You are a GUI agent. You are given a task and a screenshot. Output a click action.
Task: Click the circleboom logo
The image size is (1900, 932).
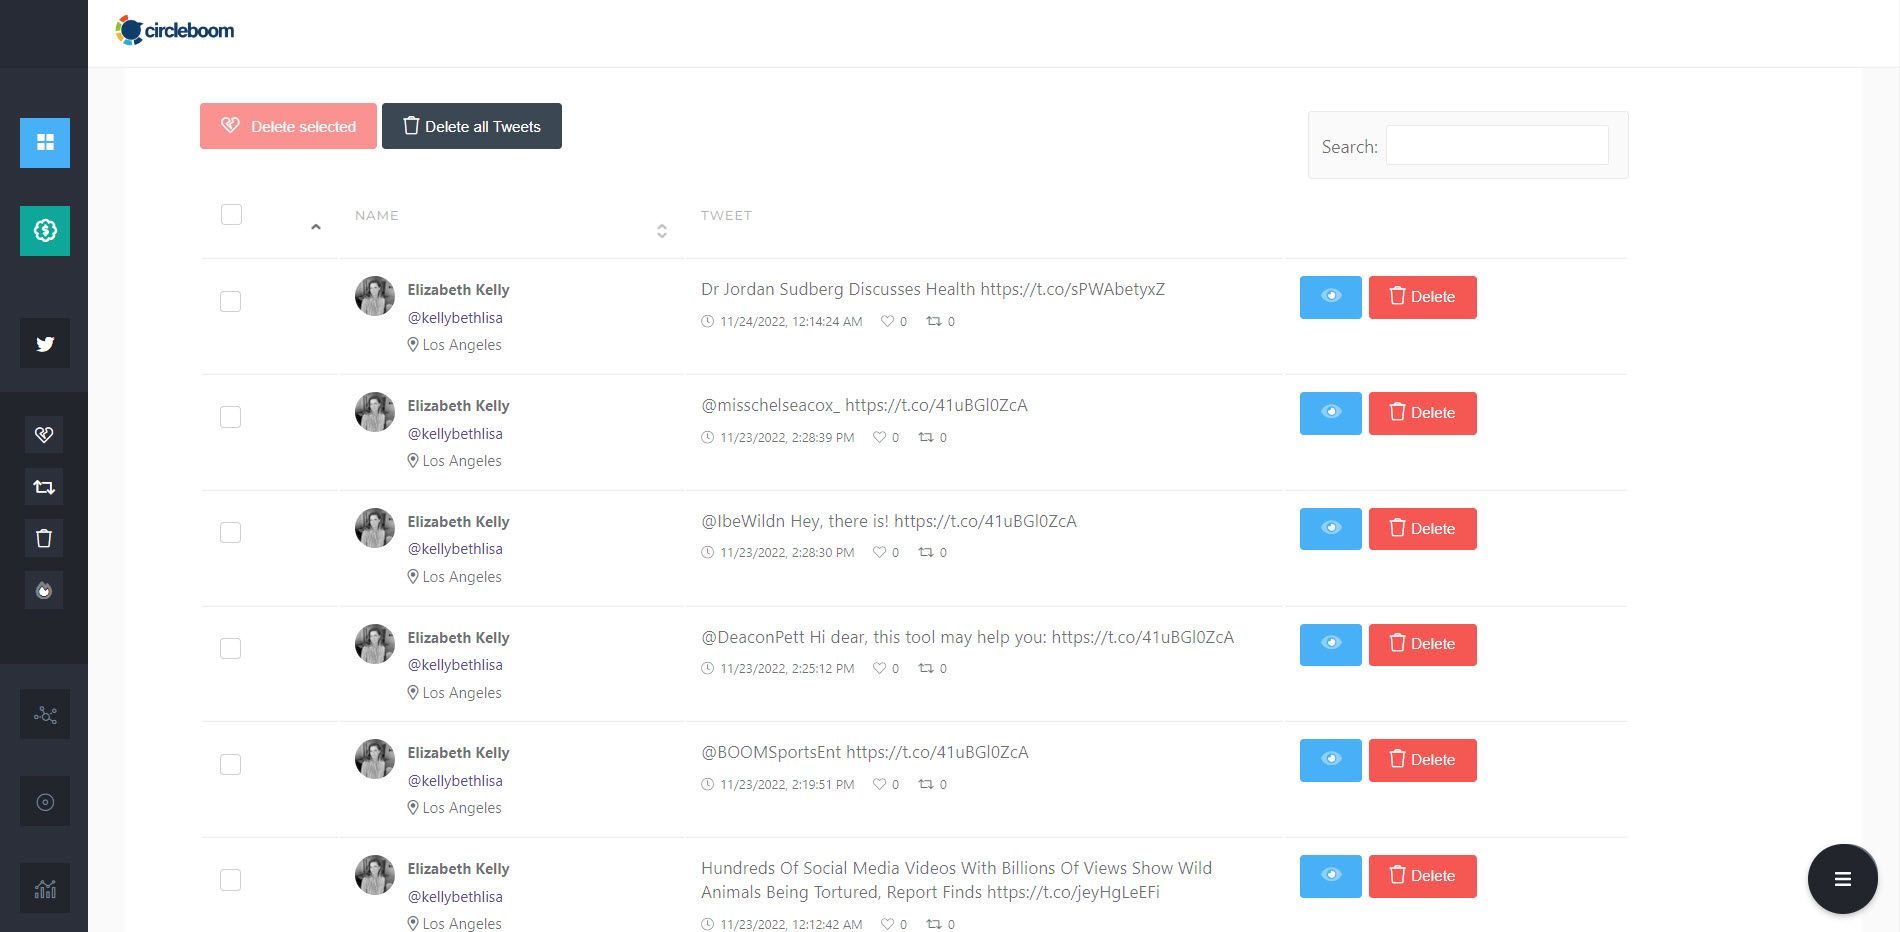[x=175, y=31]
